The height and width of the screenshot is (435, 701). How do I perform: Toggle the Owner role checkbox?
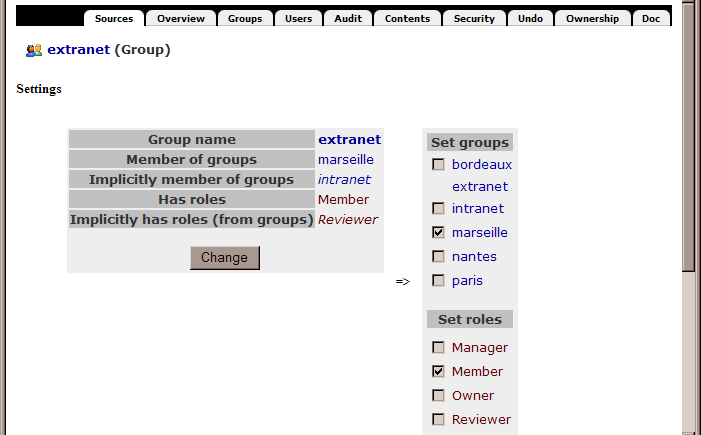[x=438, y=395]
